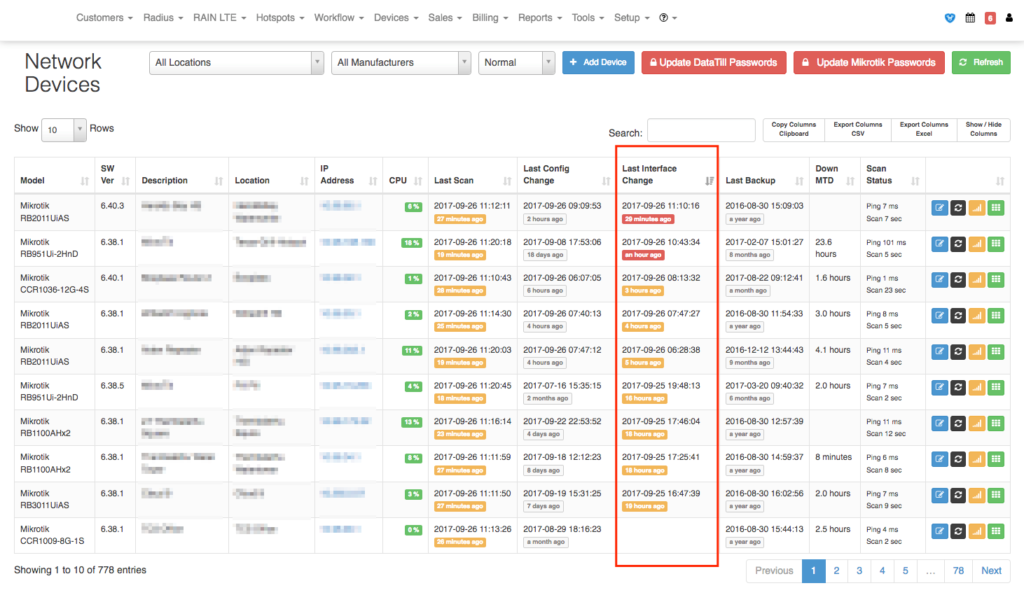1024x602 pixels.
Task: Rescan the RB2011UiAS device with SW 6.40.3
Action: coord(958,208)
